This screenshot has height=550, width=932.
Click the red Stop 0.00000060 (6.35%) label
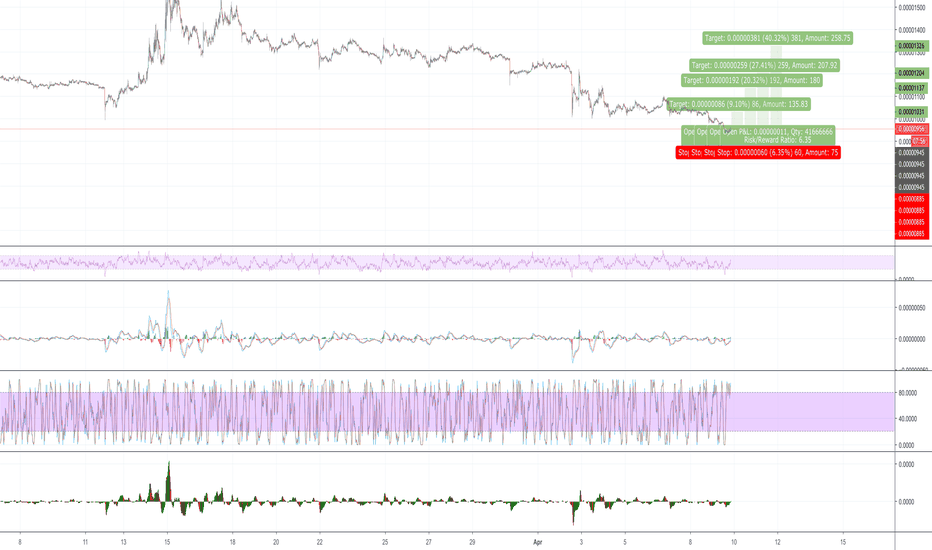click(777, 153)
